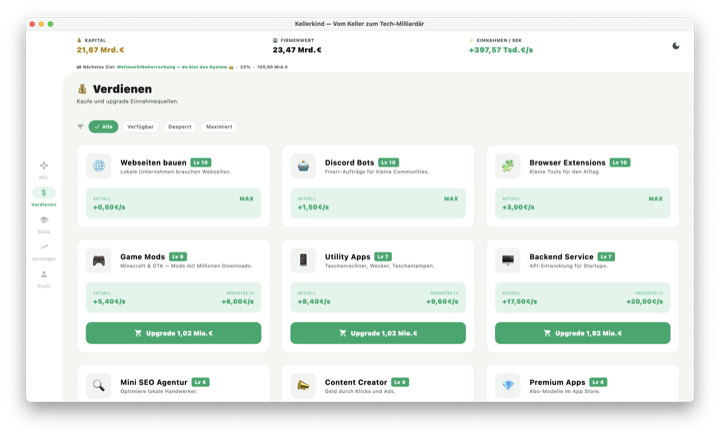The image size is (720, 436).
Task: Click the Verdienen heading money bag icon
Action: tap(82, 89)
